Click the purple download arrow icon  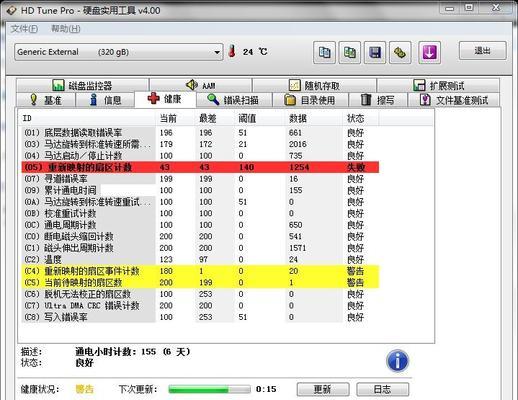coord(429,52)
